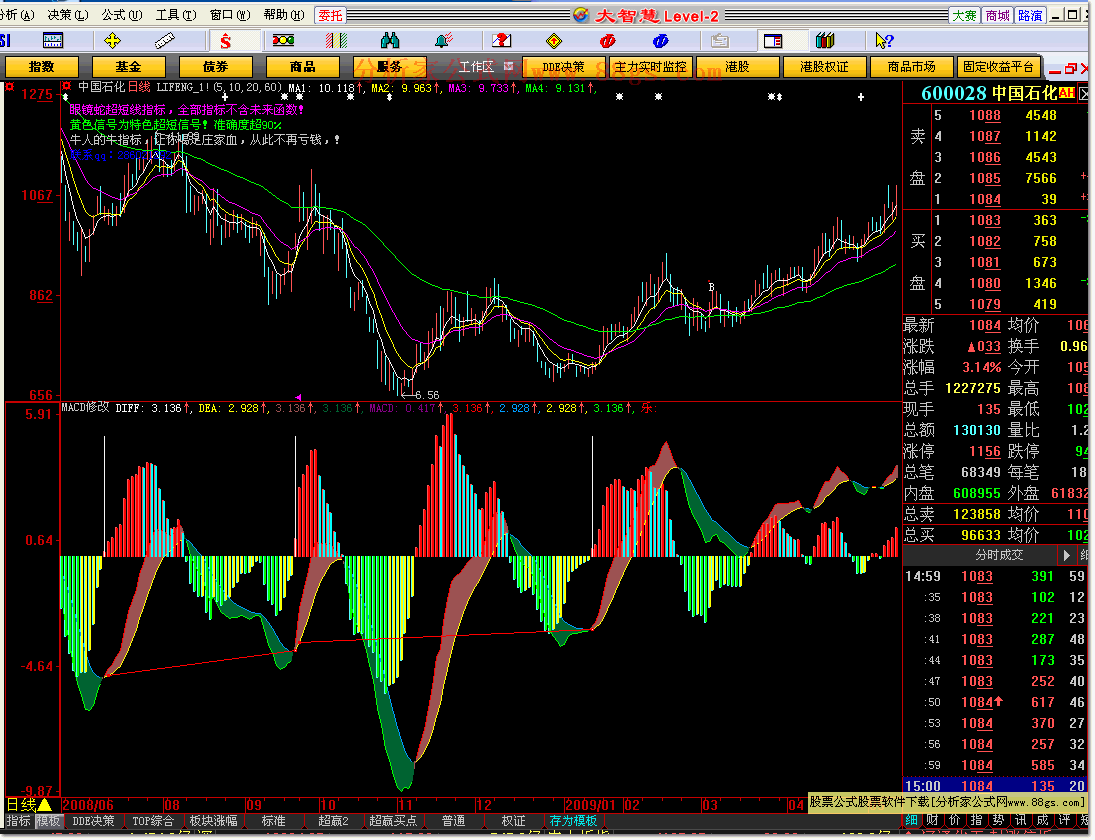Click the red-green striped bars icon

click(x=337, y=40)
